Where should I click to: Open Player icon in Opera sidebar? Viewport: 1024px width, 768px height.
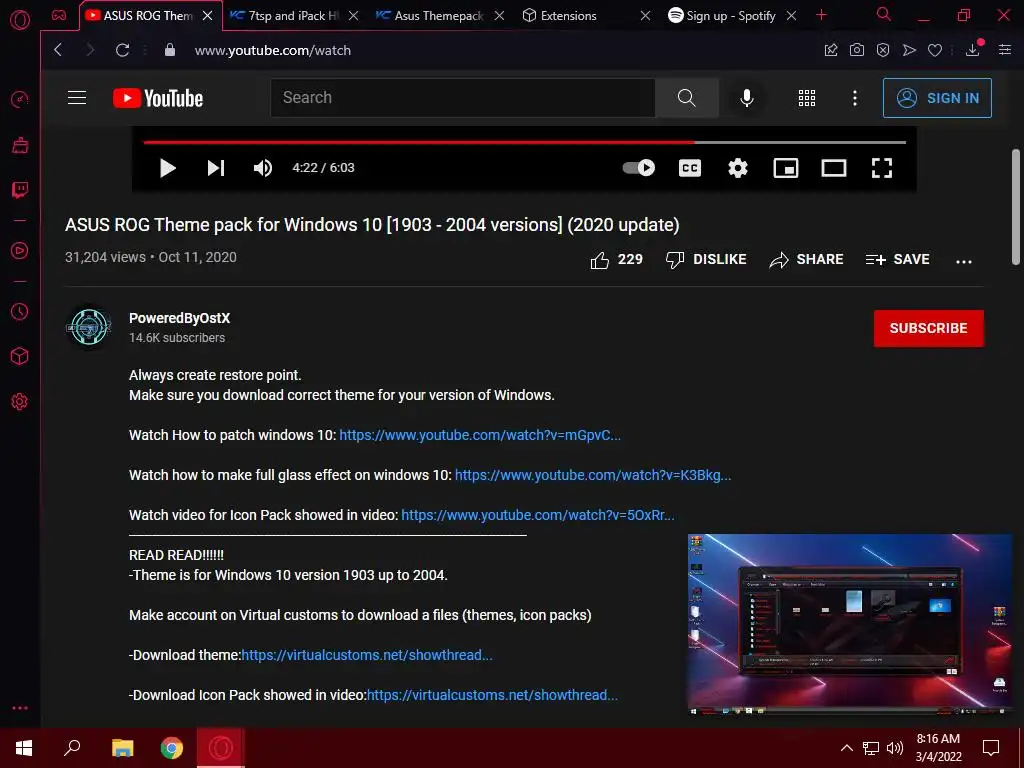(20, 251)
